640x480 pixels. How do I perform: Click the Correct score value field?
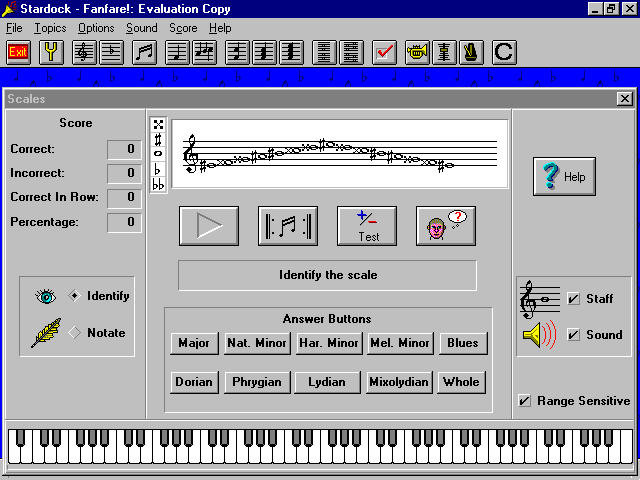(124, 149)
